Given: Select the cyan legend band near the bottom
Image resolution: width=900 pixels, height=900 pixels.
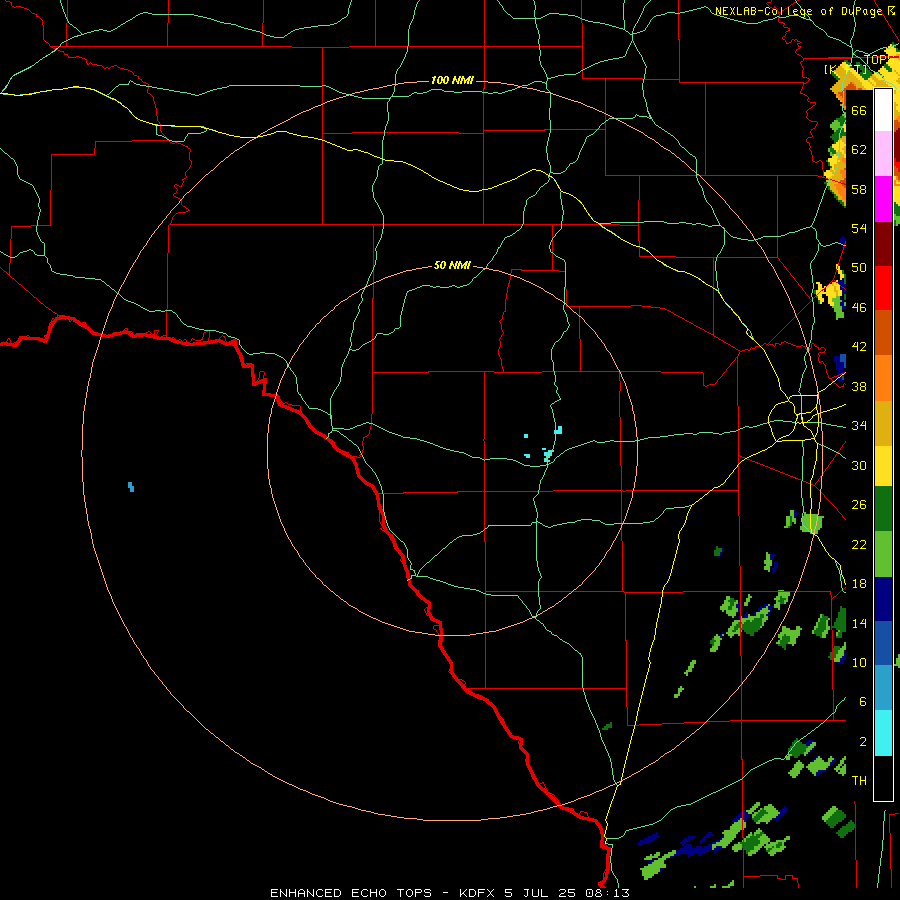Looking at the screenshot, I should 883,733.
